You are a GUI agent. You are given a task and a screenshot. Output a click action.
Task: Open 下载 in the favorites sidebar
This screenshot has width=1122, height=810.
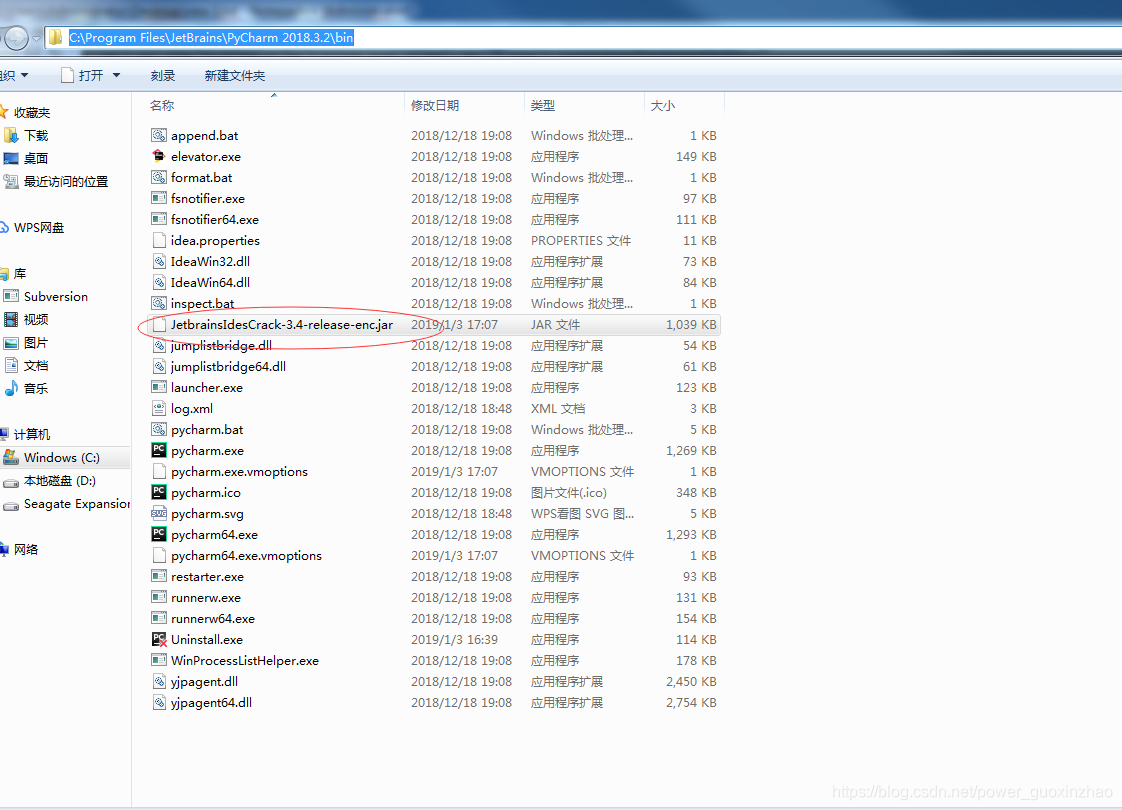[x=36, y=135]
